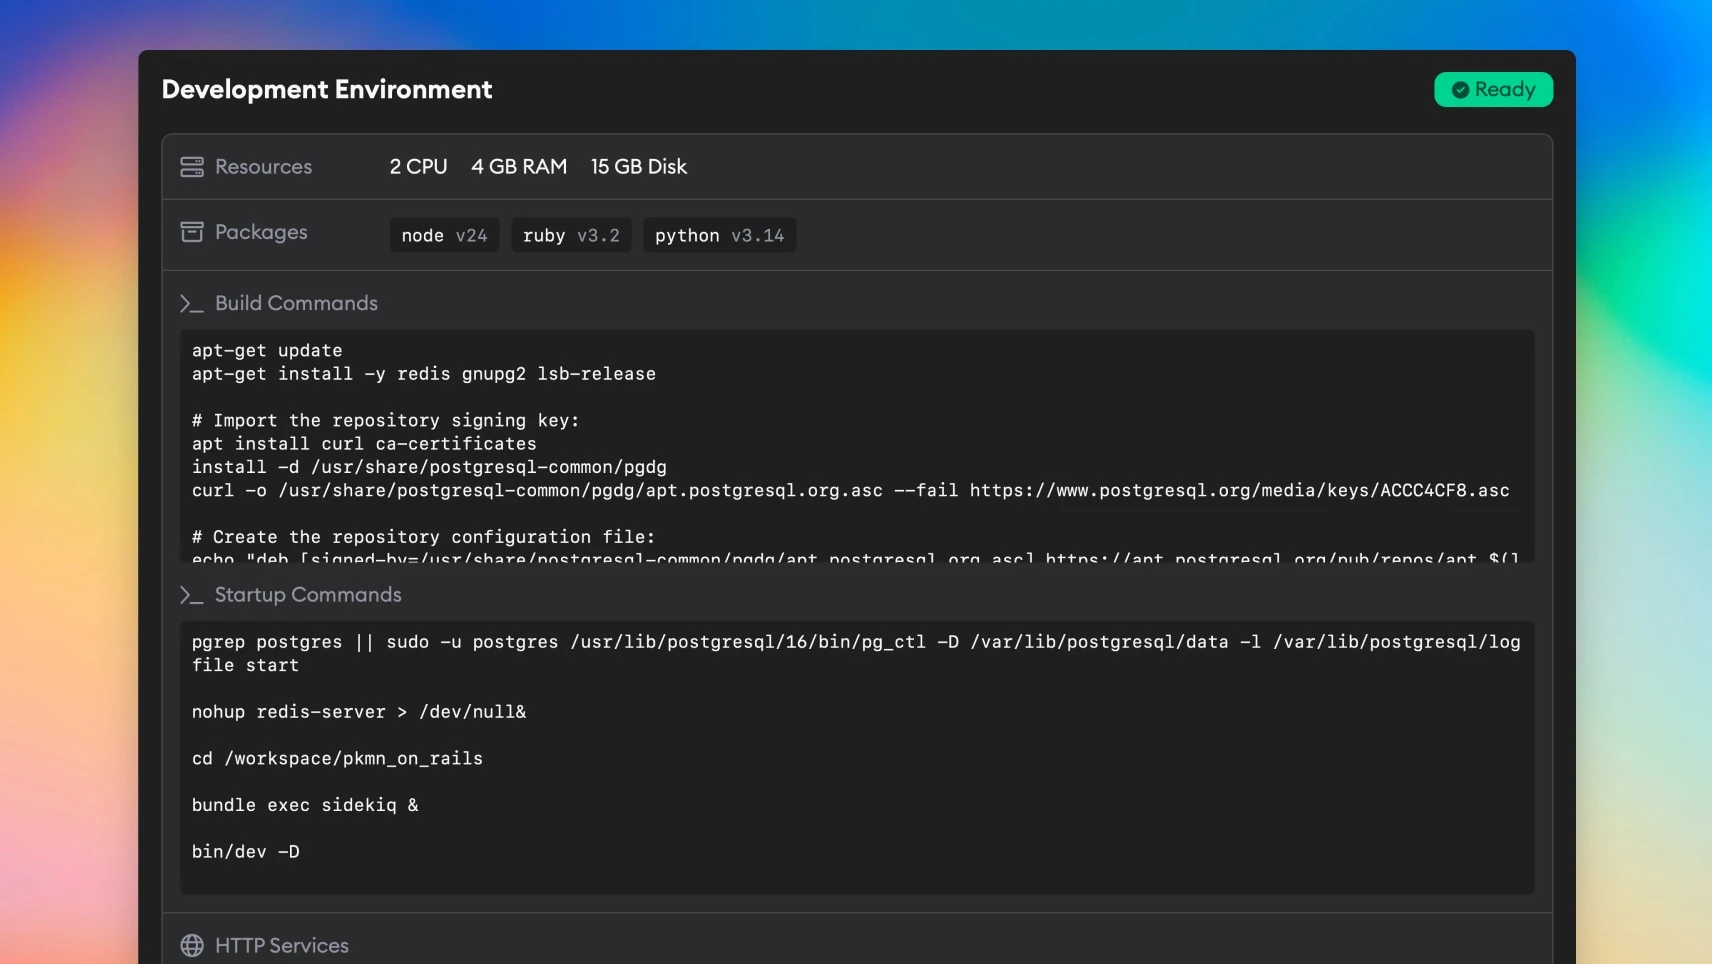Image resolution: width=1712 pixels, height=964 pixels.
Task: Click the HTTP Services globe icon
Action: [x=191, y=945]
